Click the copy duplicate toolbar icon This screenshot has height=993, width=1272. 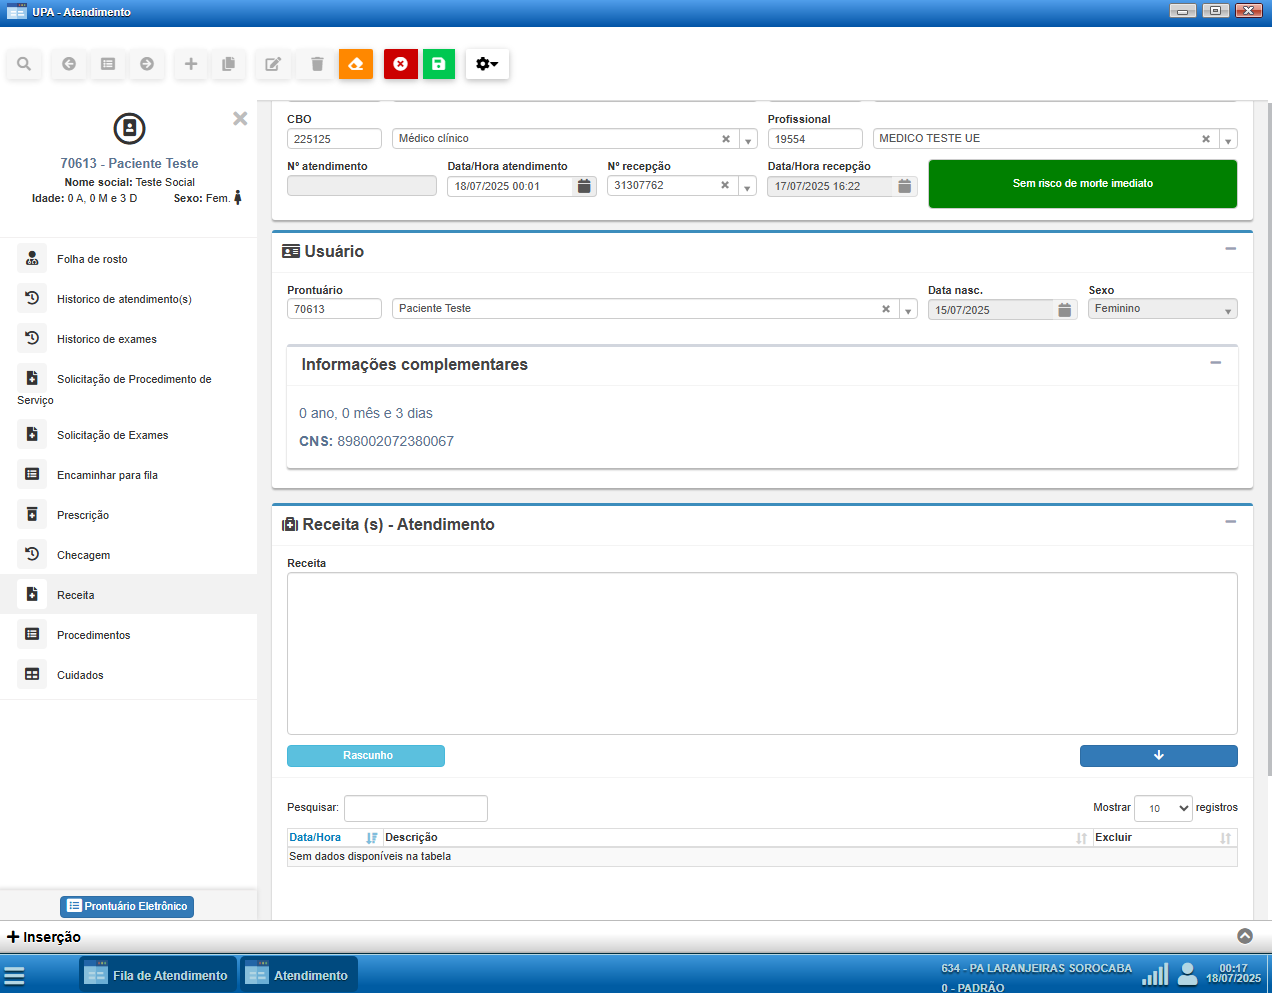coord(228,64)
